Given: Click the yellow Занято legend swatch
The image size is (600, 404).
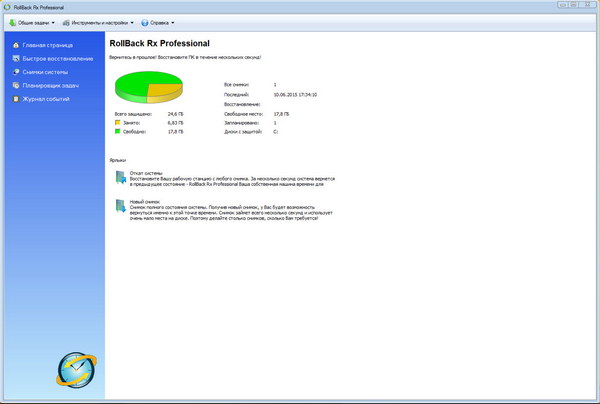Looking at the screenshot, I should tap(117, 122).
